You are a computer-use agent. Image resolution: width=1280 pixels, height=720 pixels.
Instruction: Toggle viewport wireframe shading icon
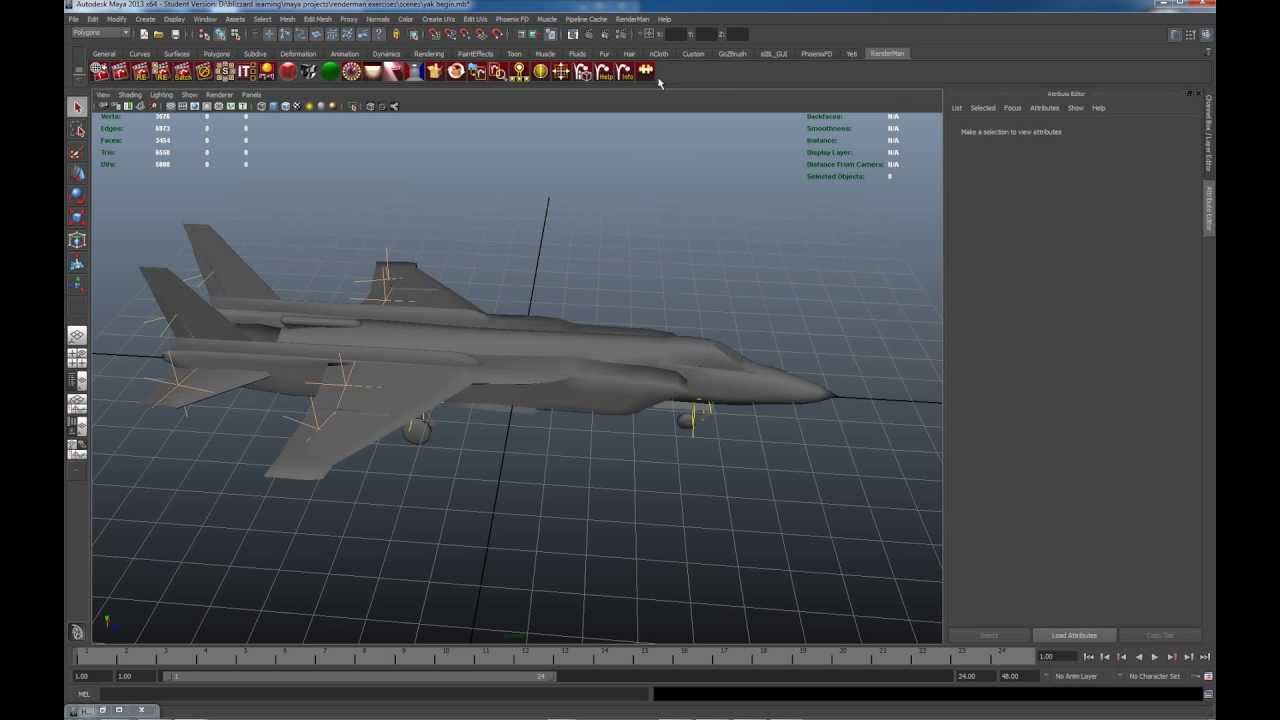261,106
